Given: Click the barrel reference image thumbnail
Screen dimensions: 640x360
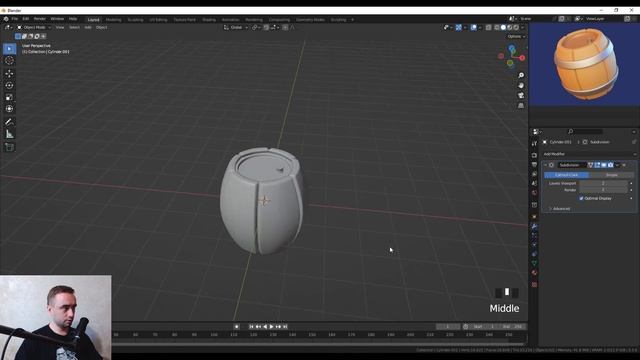Looking at the screenshot, I should point(584,64).
